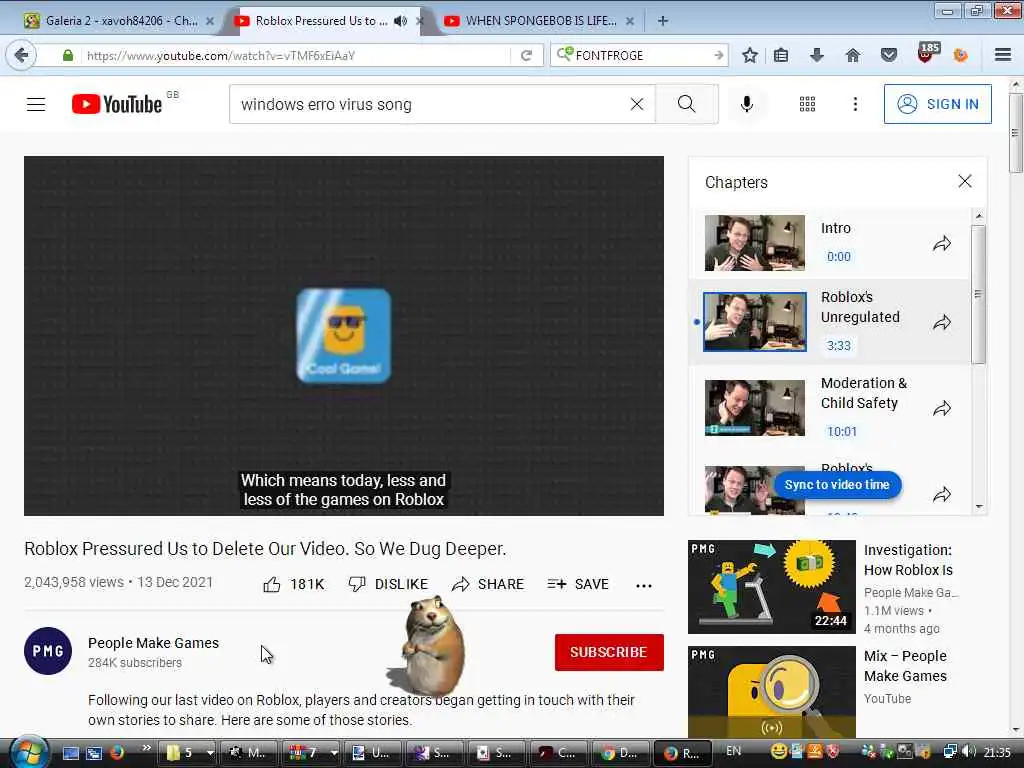Image resolution: width=1024 pixels, height=768 pixels.
Task: Search with your voice microphone
Action: (x=746, y=104)
